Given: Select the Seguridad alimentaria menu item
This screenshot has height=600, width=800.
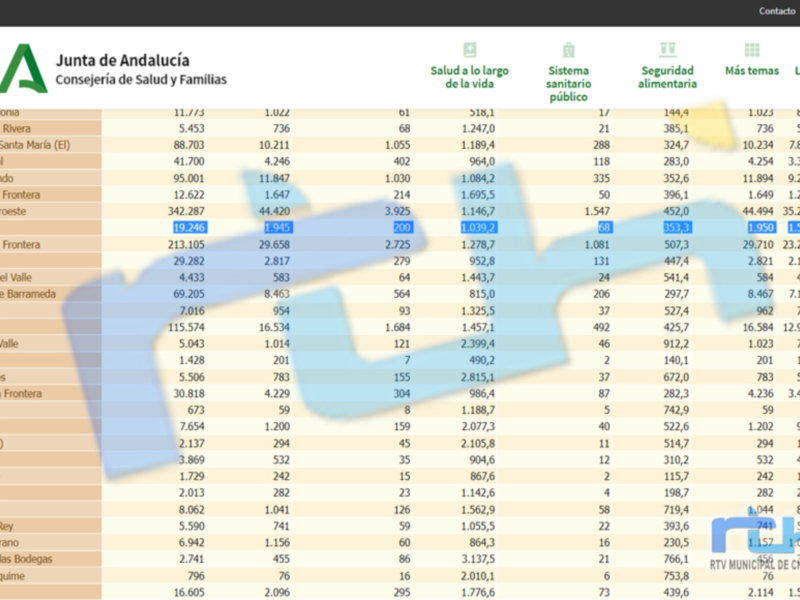Looking at the screenshot, I should pos(667,76).
